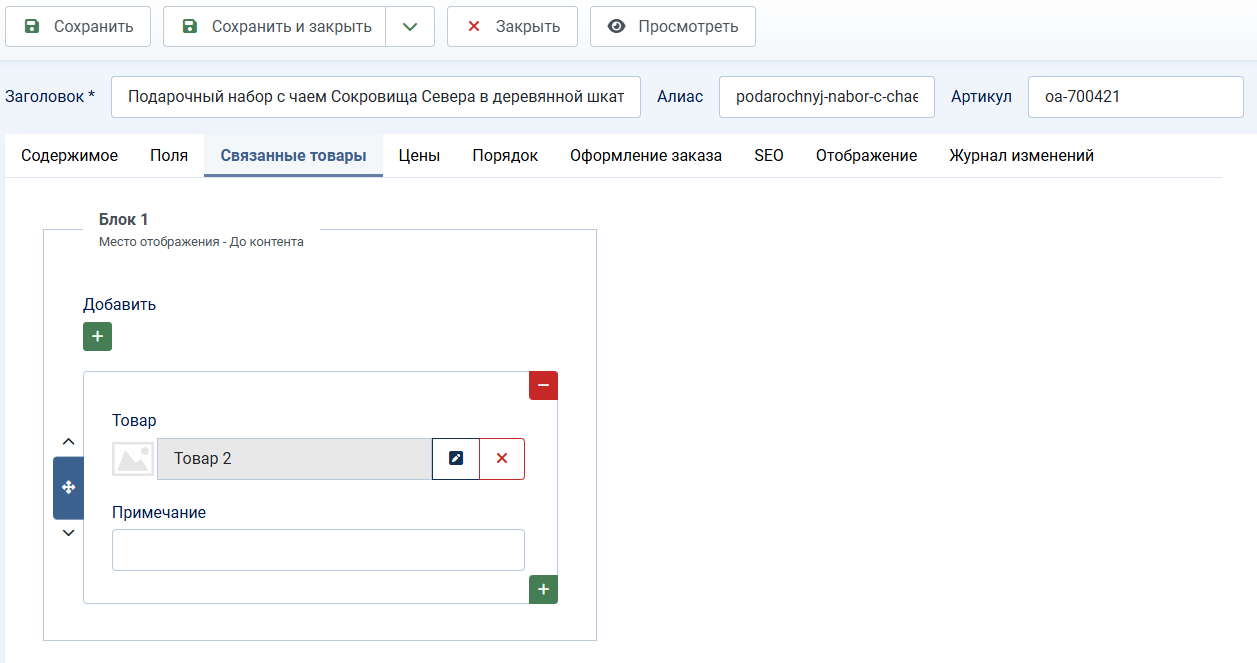Clear selected product with red X icon

[x=502, y=459]
